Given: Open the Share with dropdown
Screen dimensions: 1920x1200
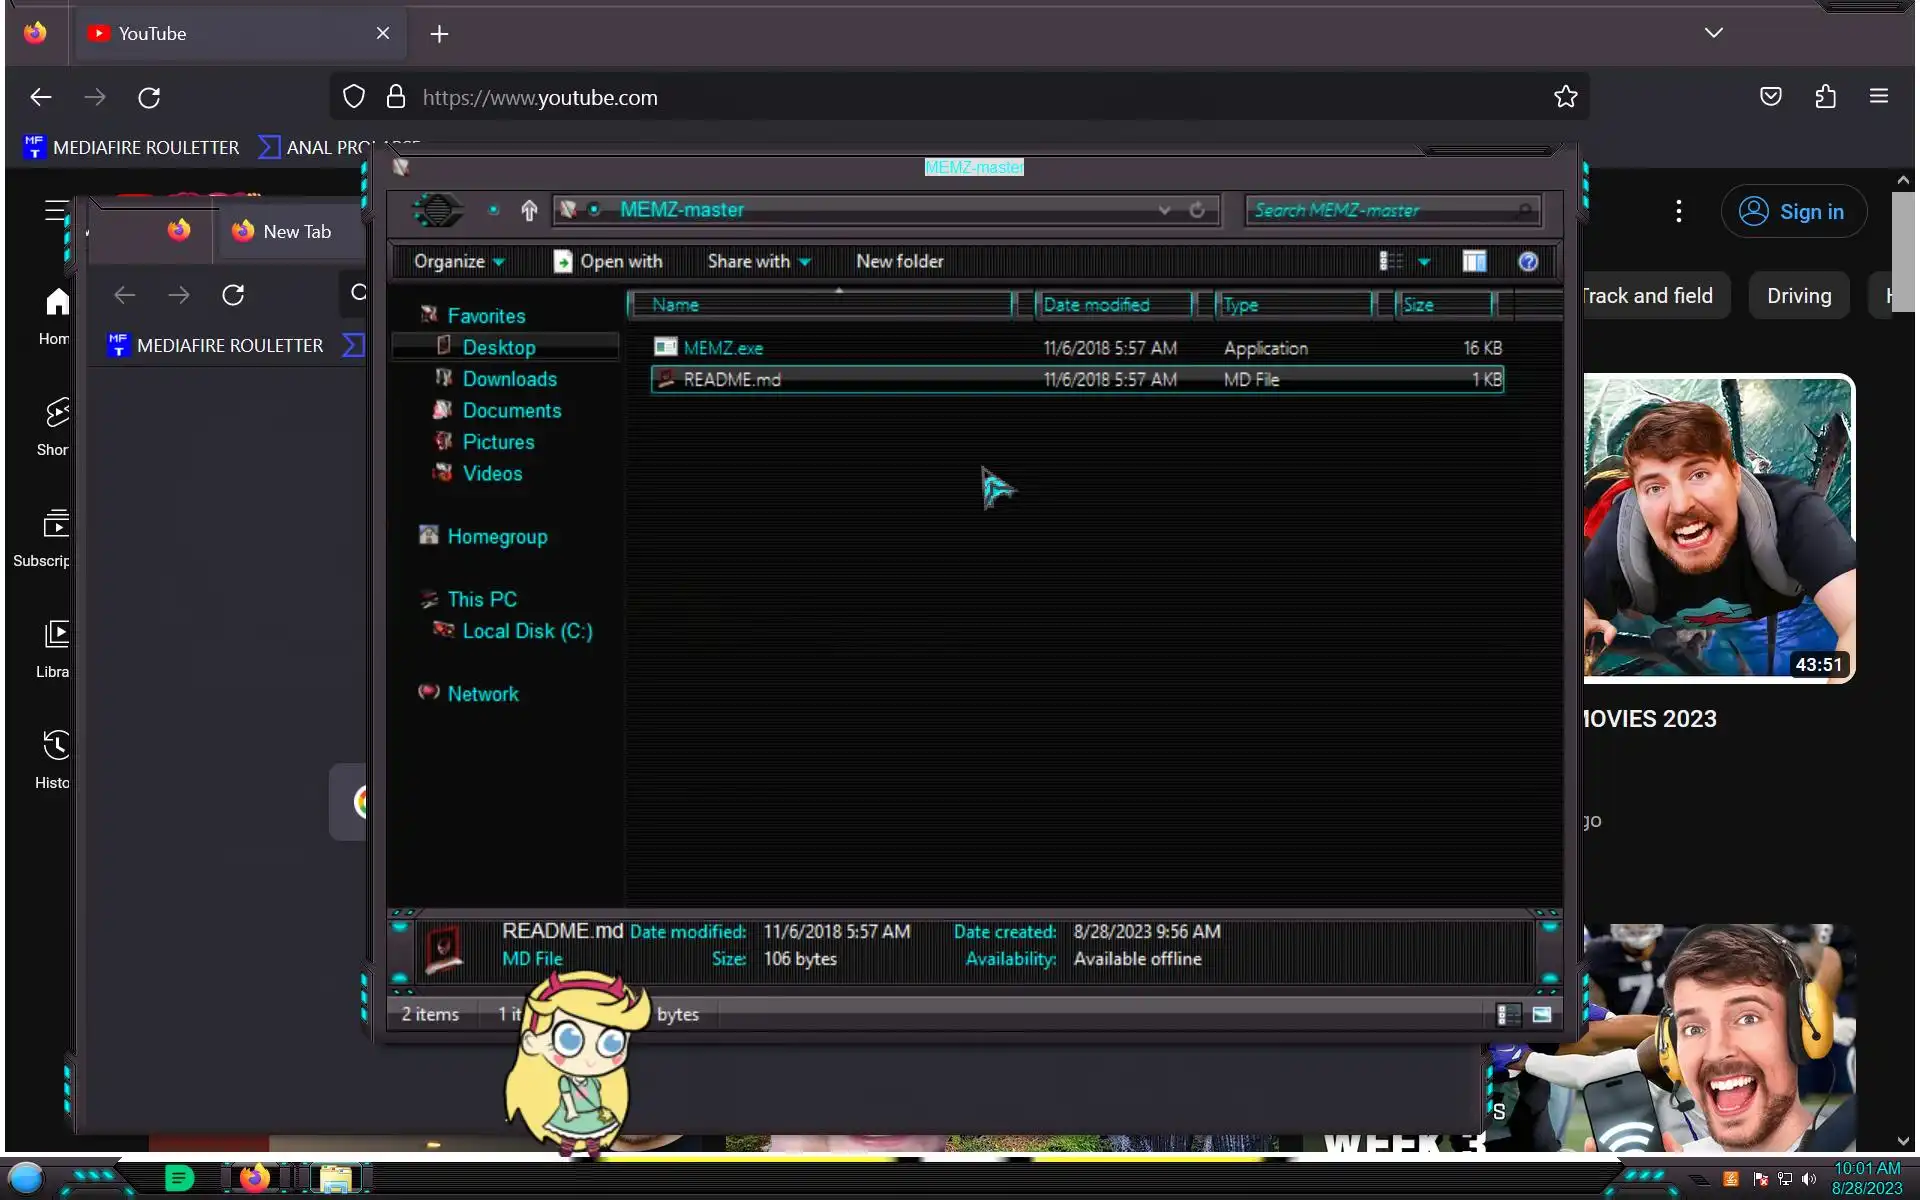Looking at the screenshot, I should tap(758, 262).
